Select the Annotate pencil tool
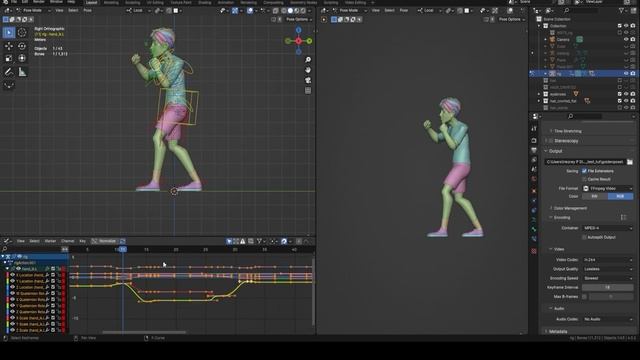The image size is (640, 360). (x=9, y=72)
